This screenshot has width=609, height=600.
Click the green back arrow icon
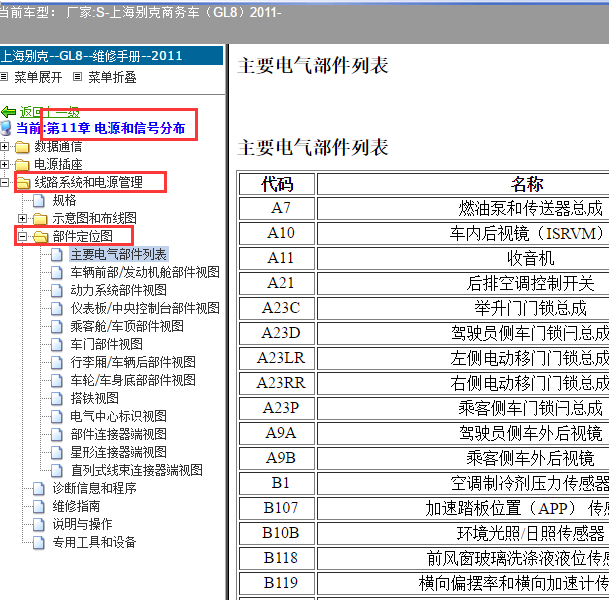click(8, 112)
